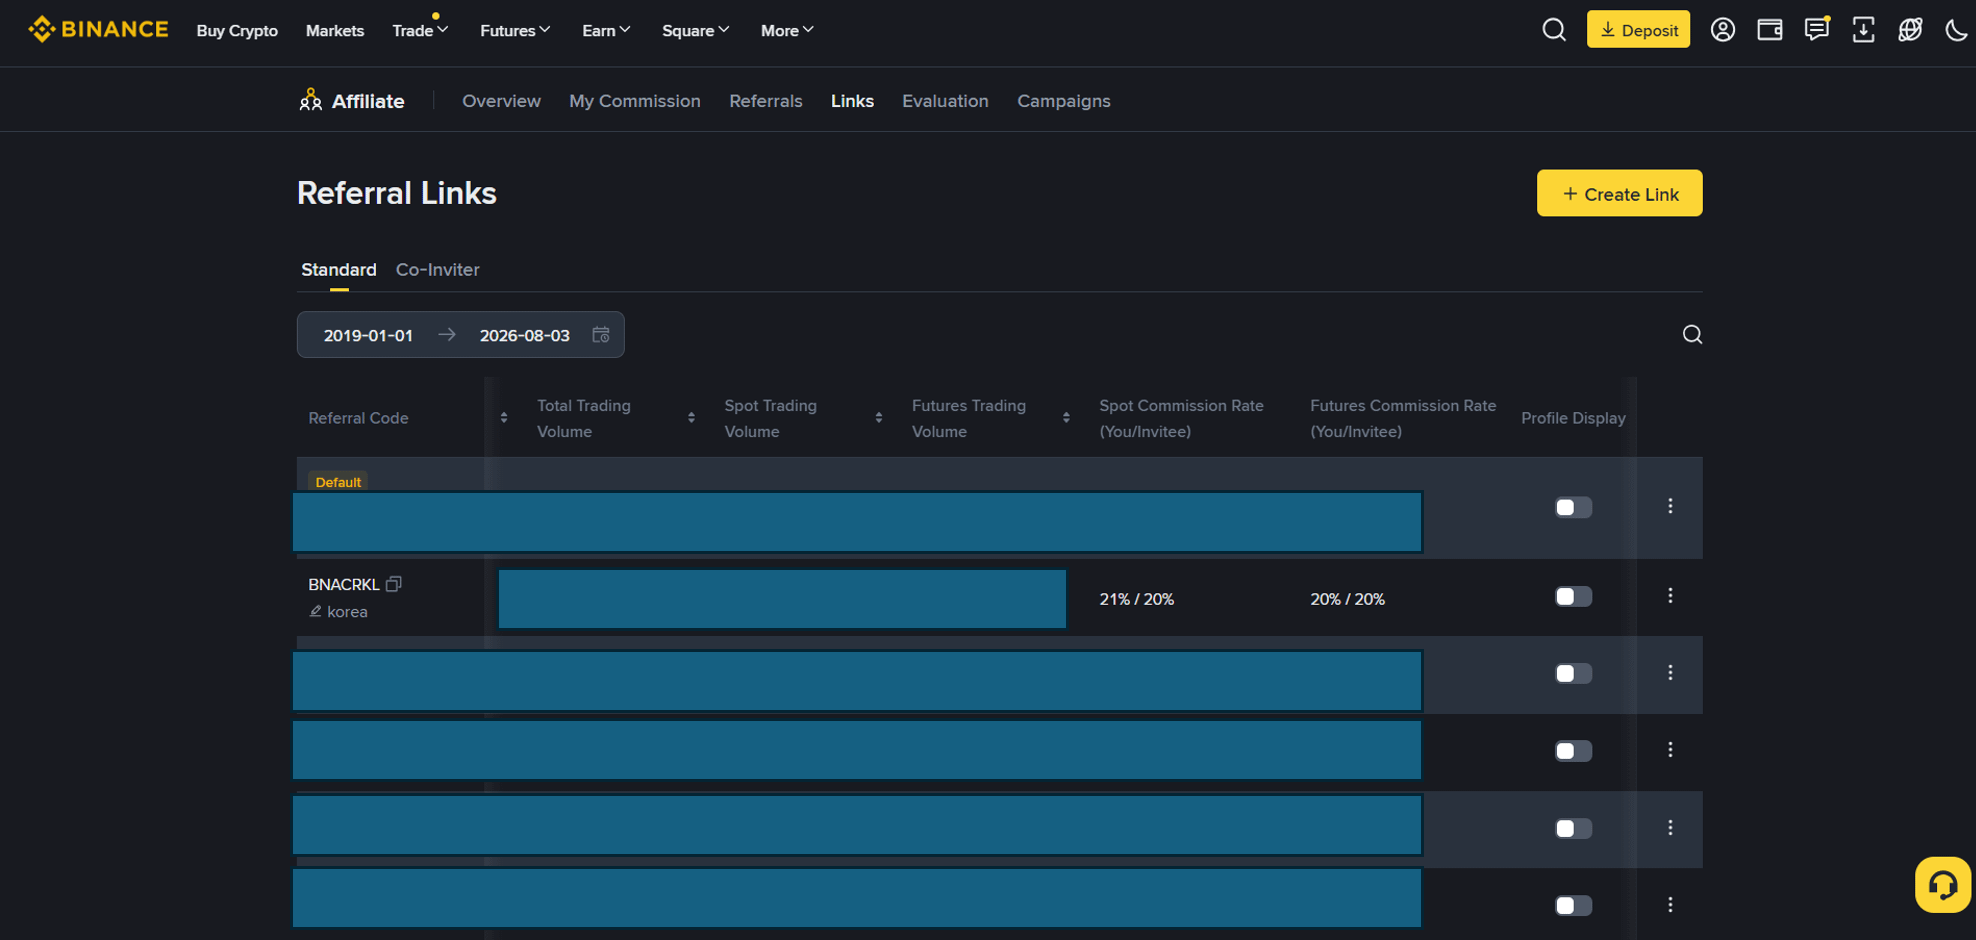Click the end date 2026-08-03 field
The width and height of the screenshot is (1976, 940).
click(x=525, y=335)
